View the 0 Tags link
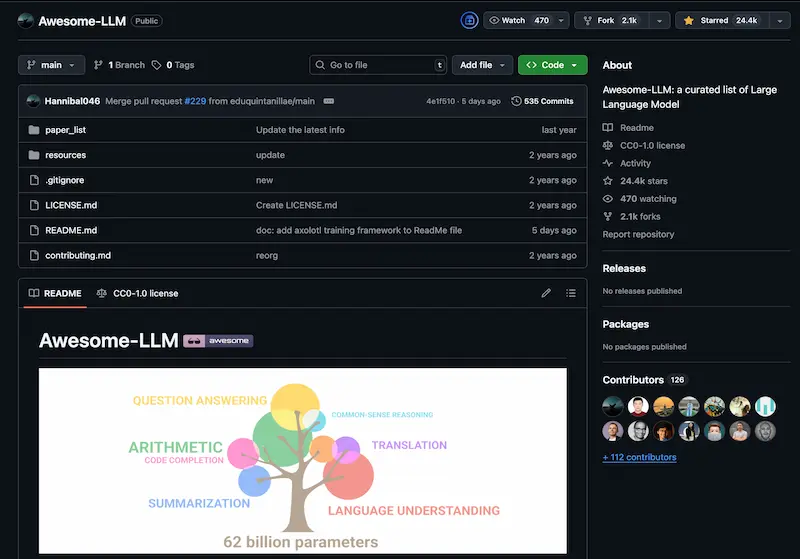 (173, 65)
